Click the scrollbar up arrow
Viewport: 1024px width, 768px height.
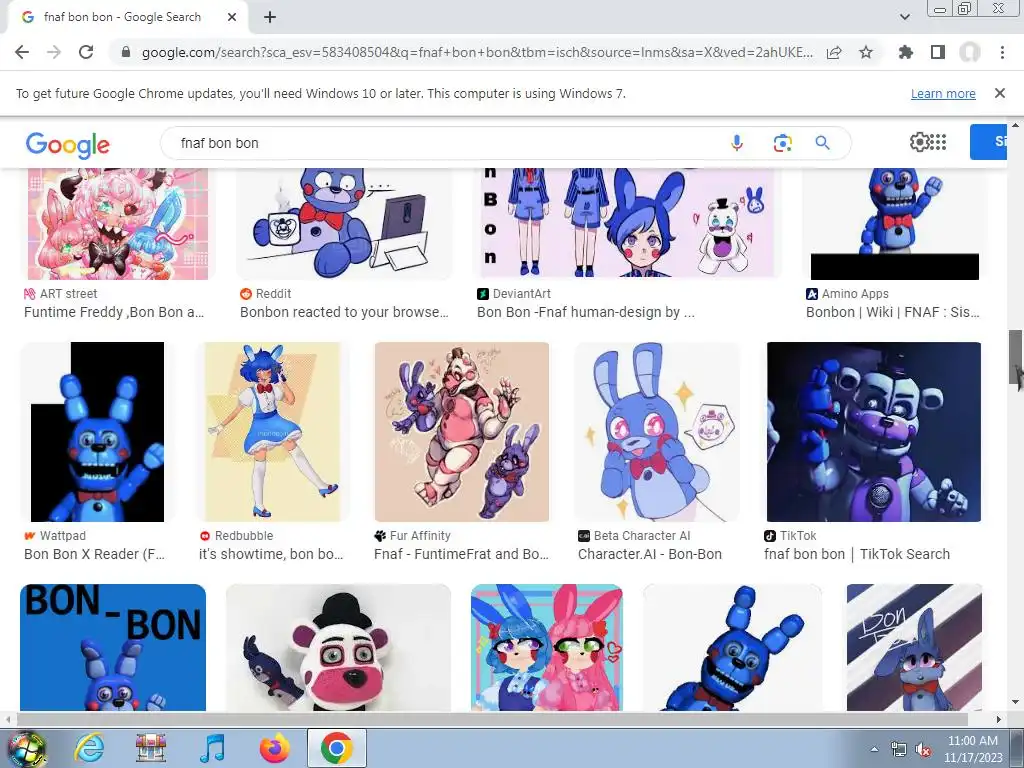(x=1016, y=124)
